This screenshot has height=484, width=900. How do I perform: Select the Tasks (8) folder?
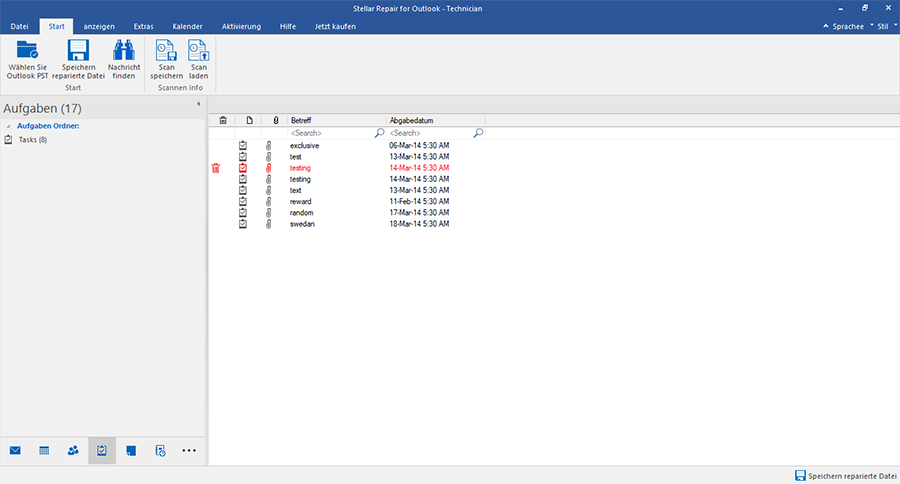32,139
